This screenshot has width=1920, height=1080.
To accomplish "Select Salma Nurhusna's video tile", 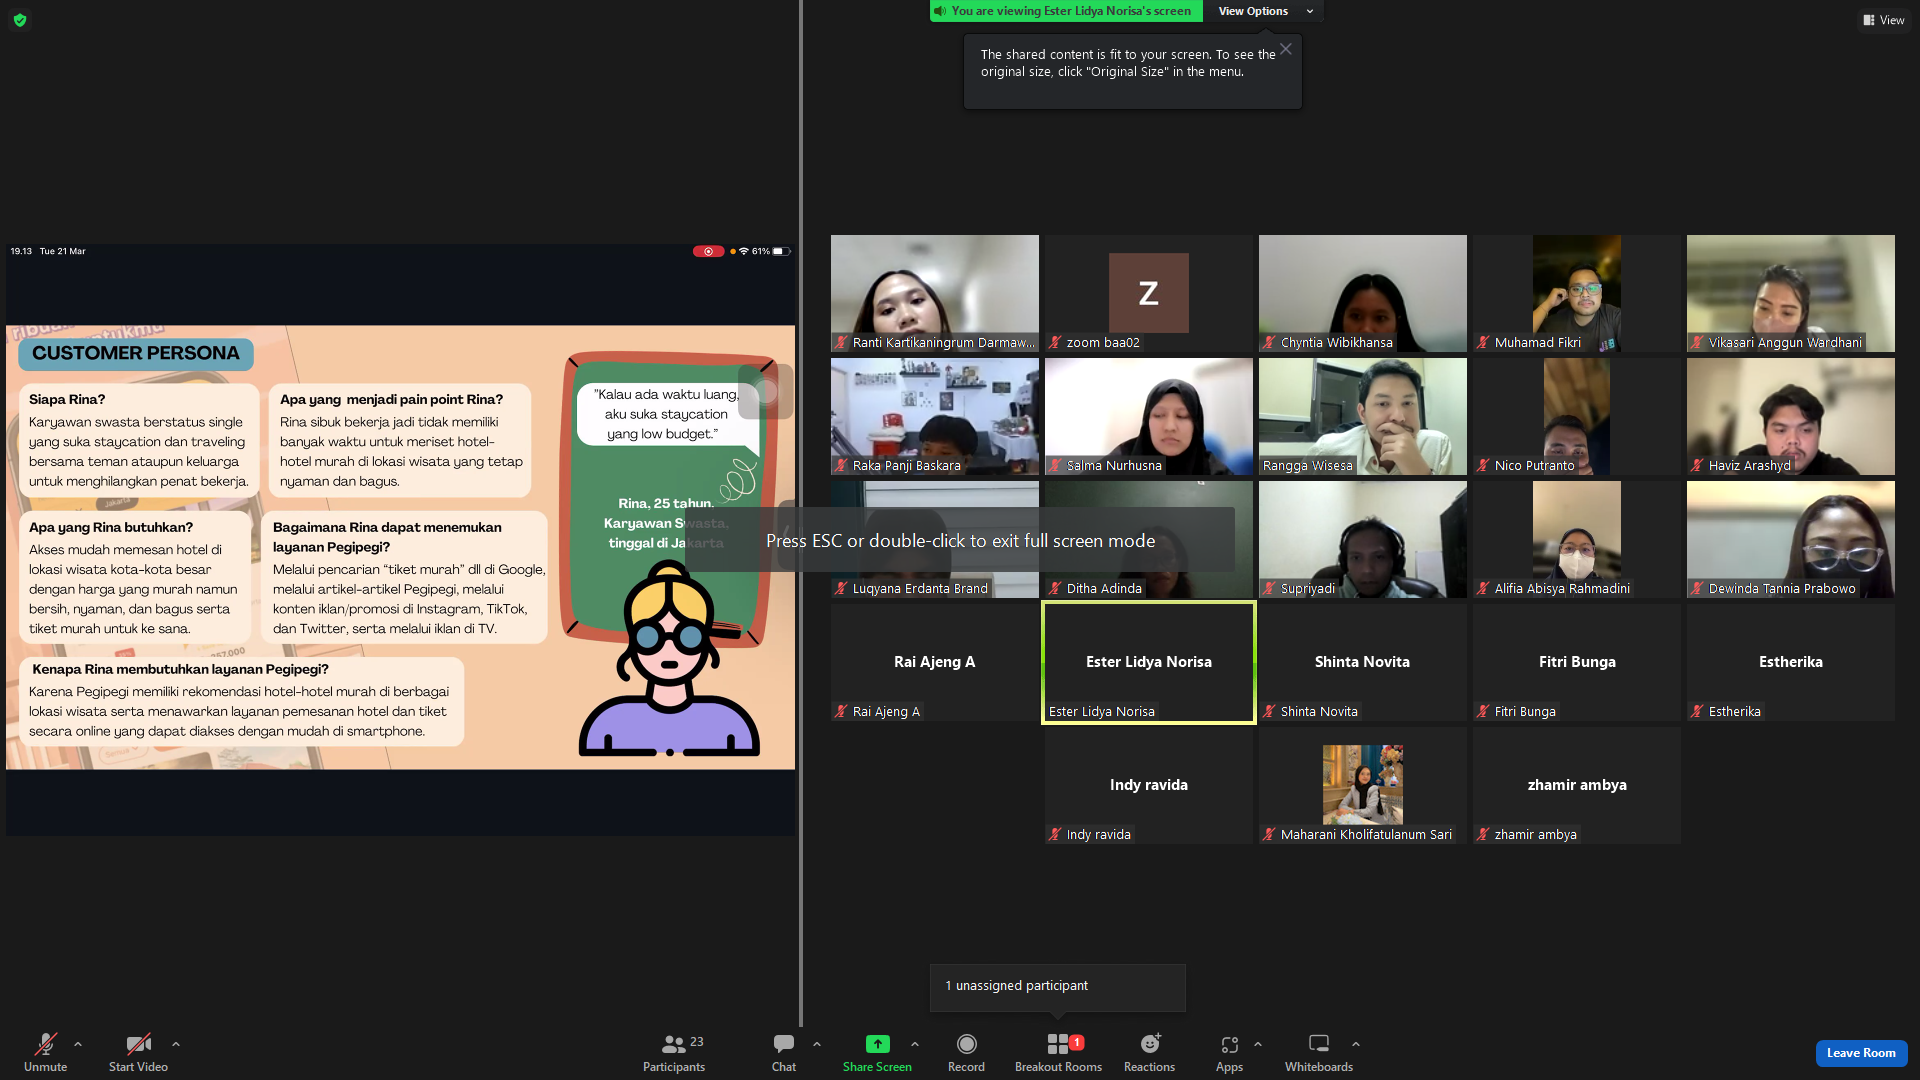I will pos(1149,416).
